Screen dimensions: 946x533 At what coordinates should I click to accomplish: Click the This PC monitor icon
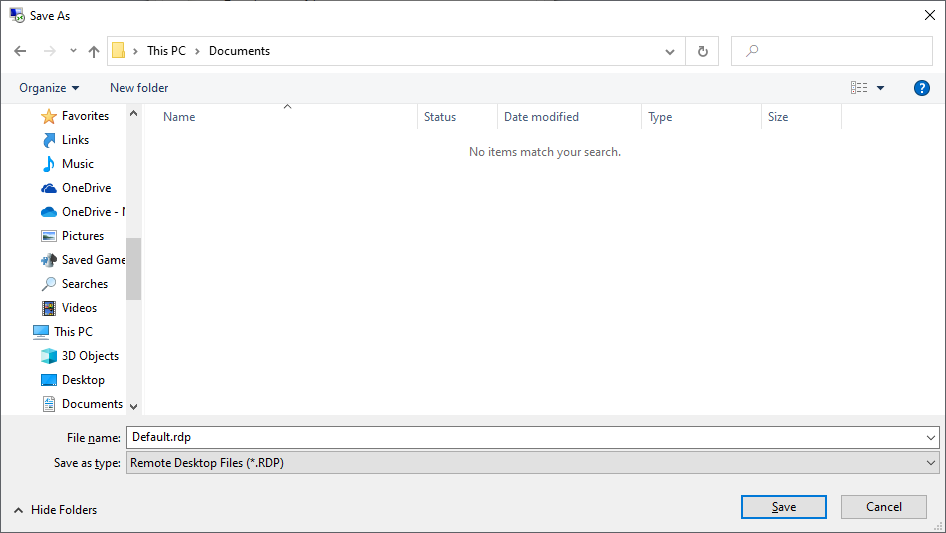(x=41, y=332)
